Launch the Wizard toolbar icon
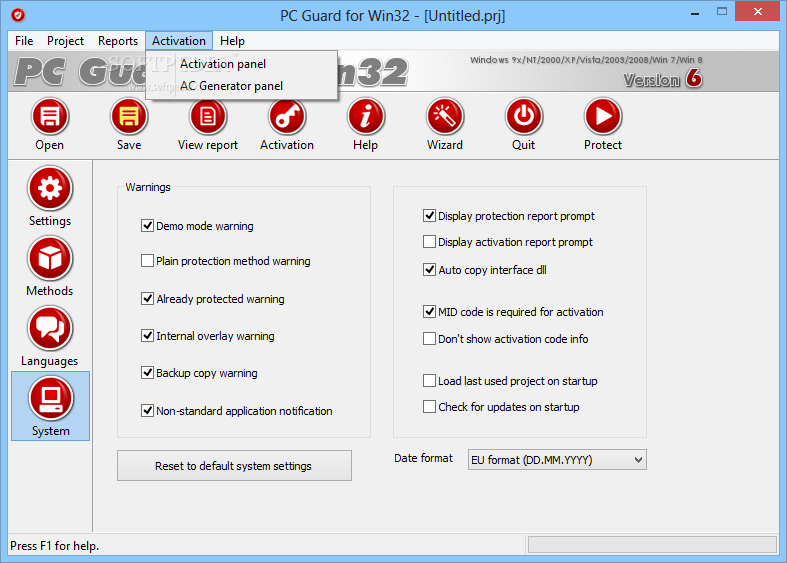 (x=445, y=117)
